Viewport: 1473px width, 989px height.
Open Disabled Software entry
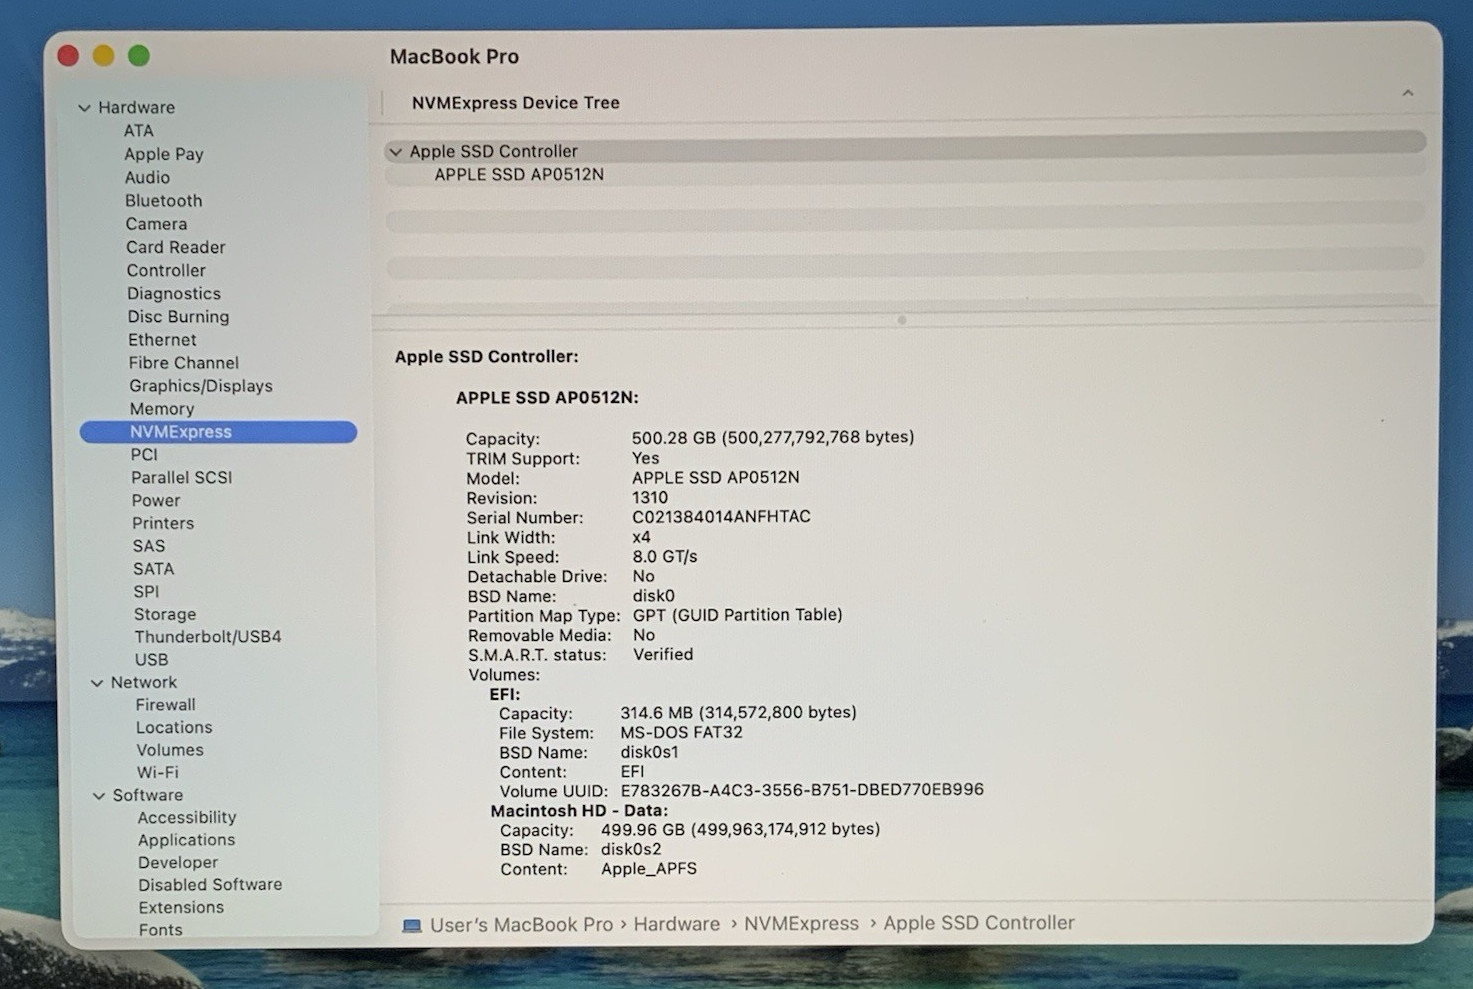(210, 884)
